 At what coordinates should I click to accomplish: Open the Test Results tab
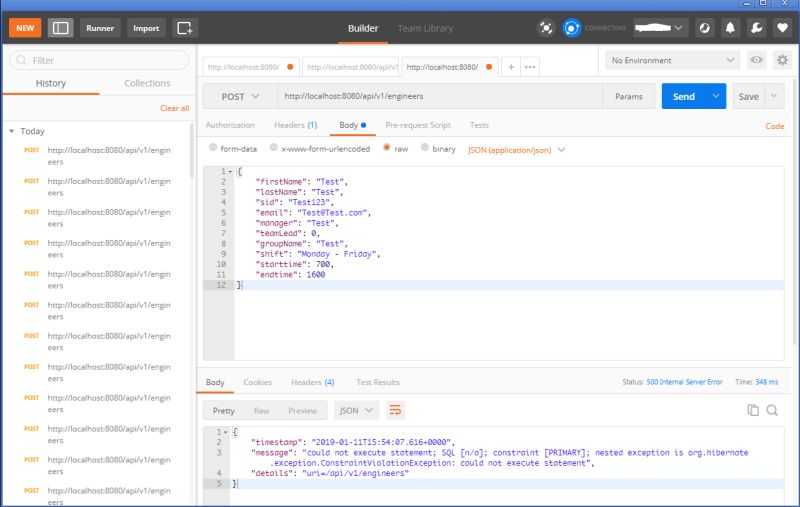click(x=378, y=382)
